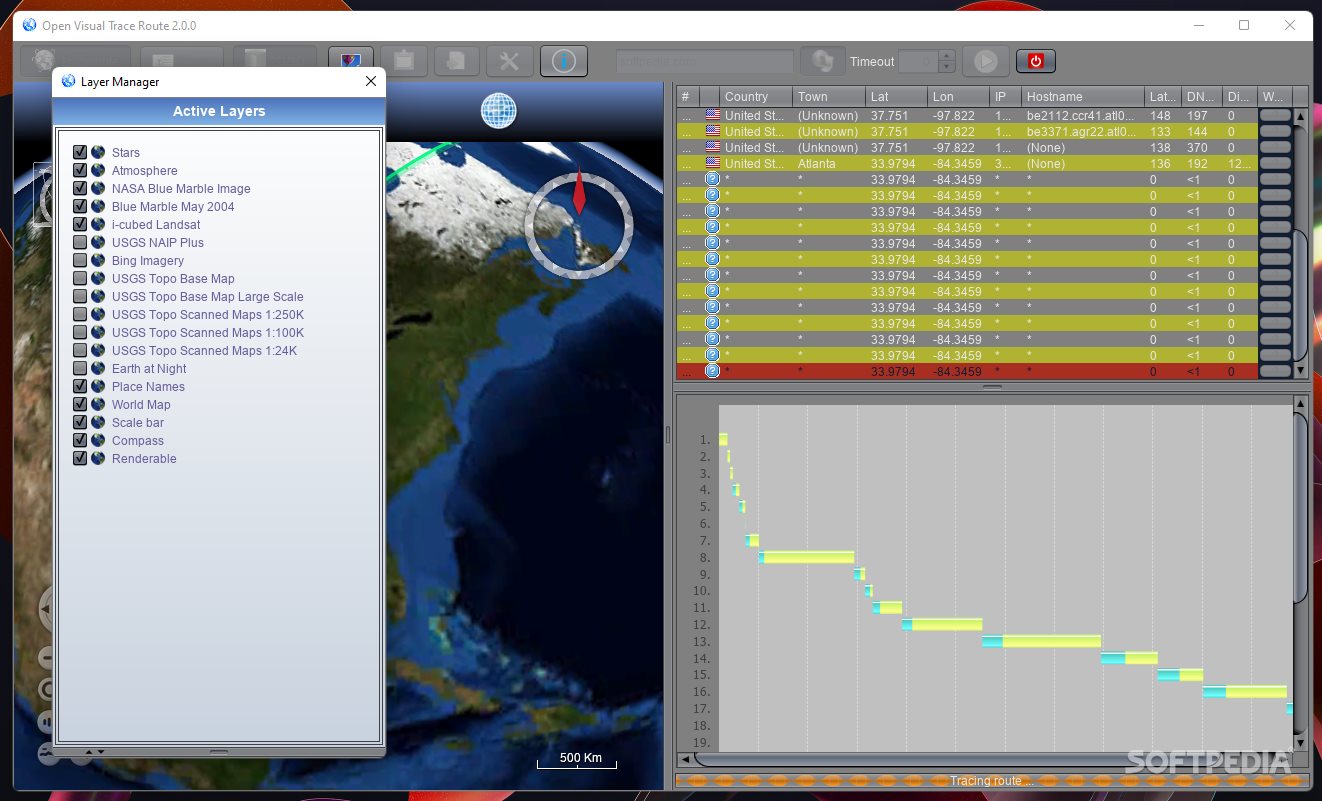Click the Hostname column header

1083,97
